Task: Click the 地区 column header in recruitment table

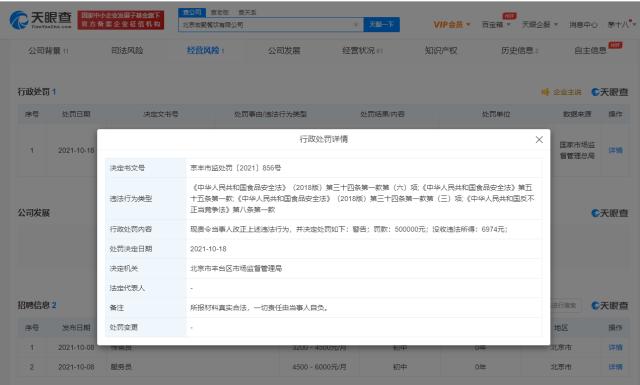Action: point(561,327)
